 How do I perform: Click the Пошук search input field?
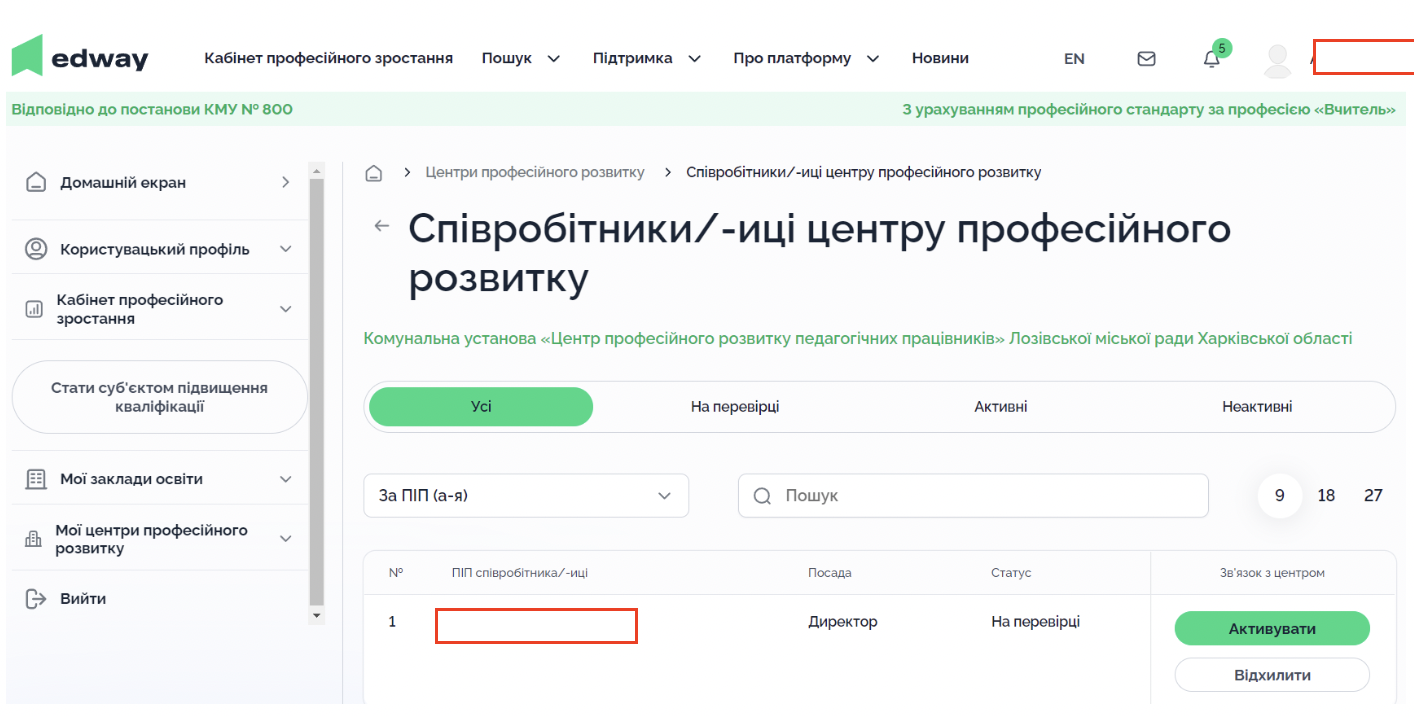pyautogui.click(x=990, y=496)
